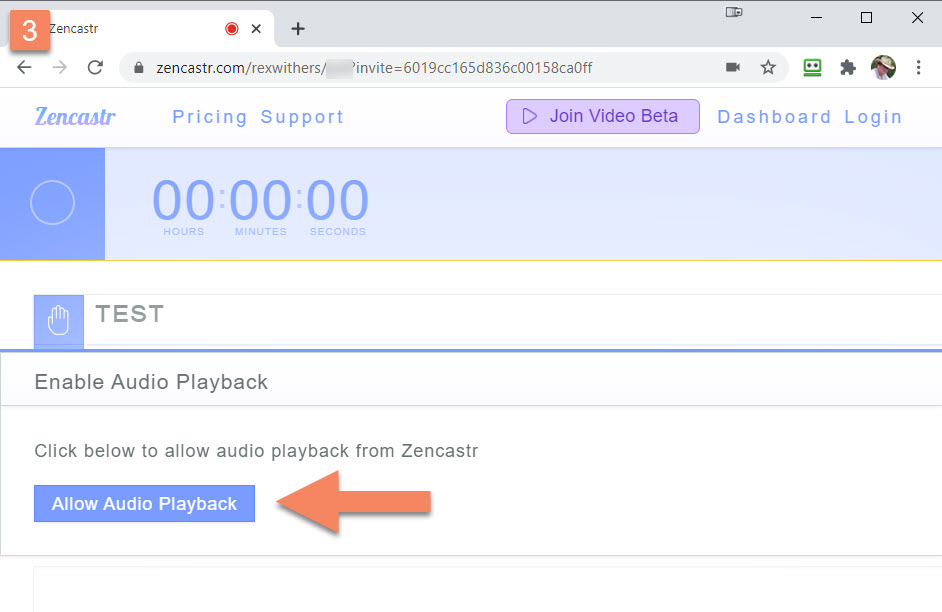Click the address bar URL field
The image size is (942, 612).
(x=430, y=67)
